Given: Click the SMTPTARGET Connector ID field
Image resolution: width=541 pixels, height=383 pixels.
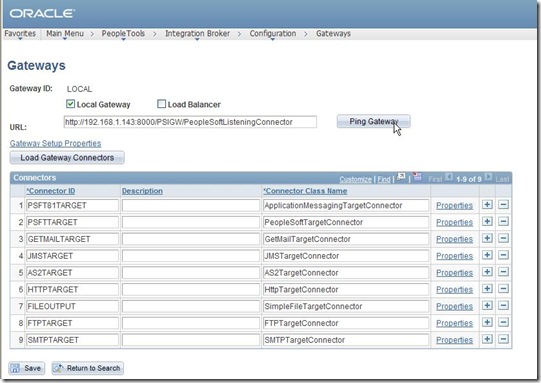Looking at the screenshot, I should click(72, 340).
